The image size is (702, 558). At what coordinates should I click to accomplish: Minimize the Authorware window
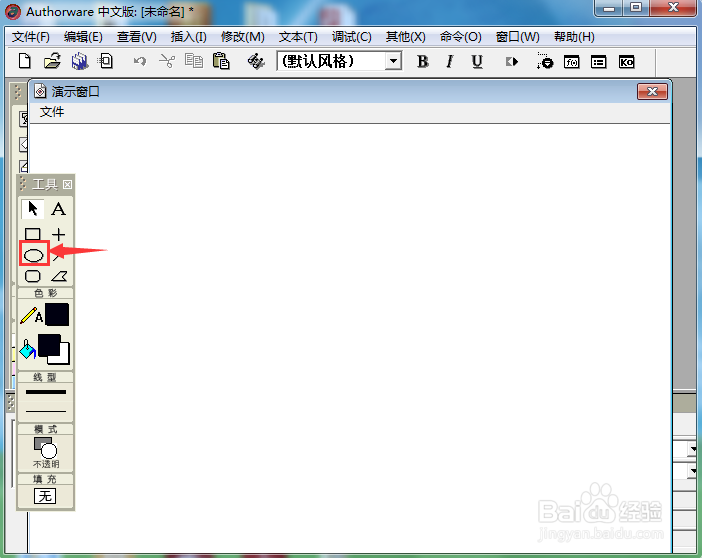point(609,8)
